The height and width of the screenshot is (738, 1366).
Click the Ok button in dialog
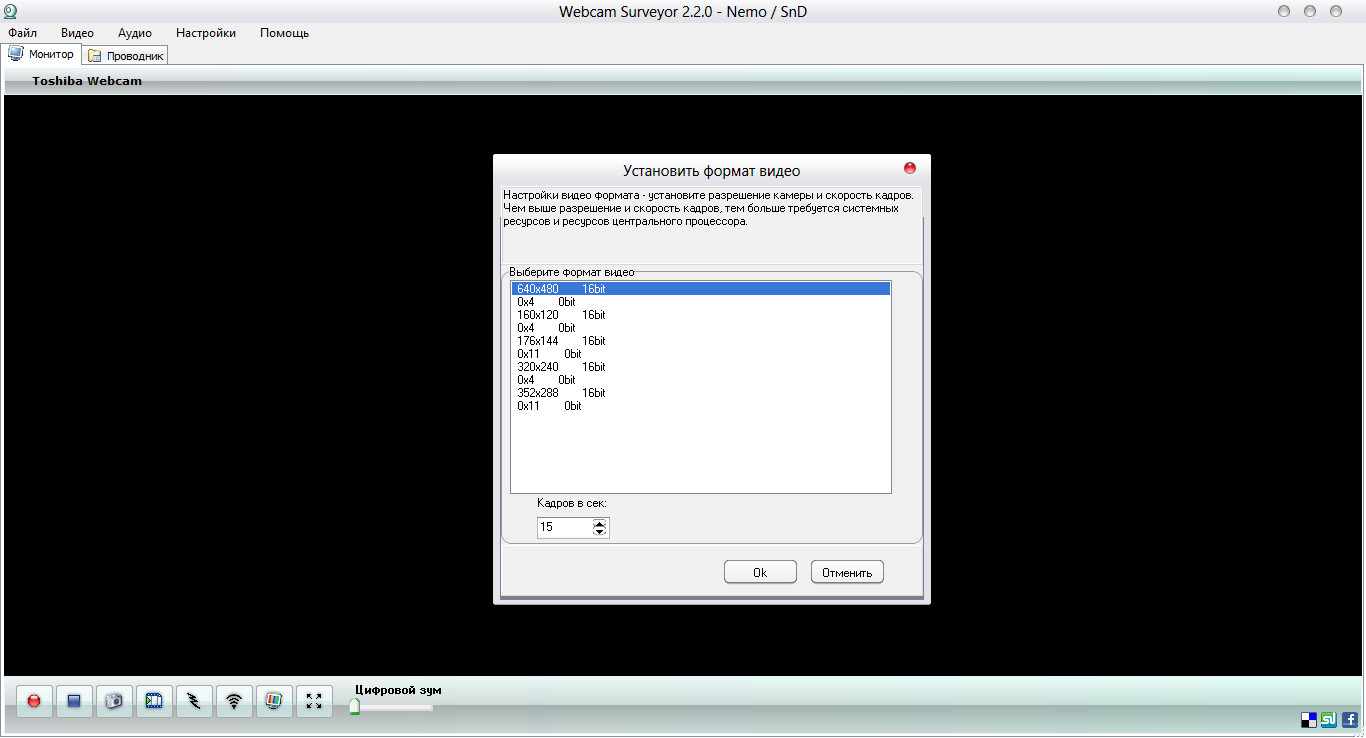(x=760, y=572)
